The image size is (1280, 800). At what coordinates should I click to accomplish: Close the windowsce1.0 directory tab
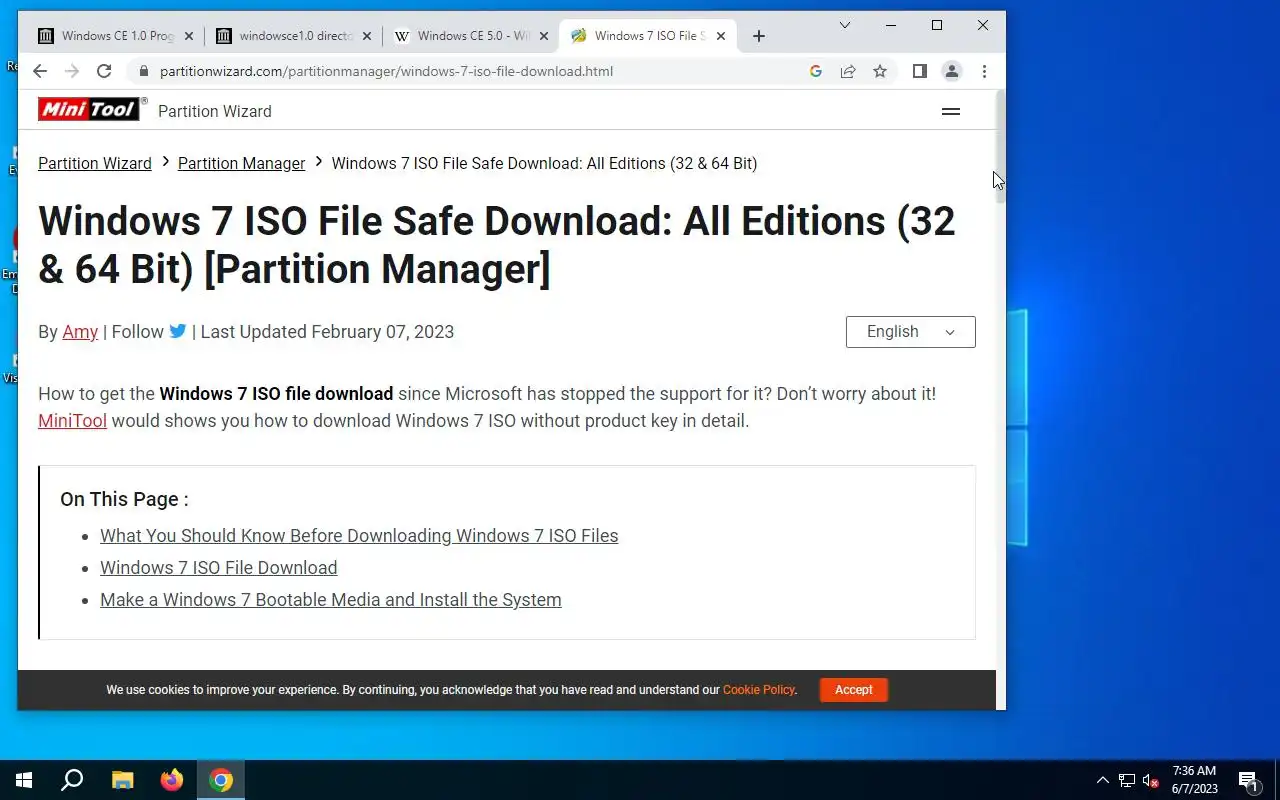point(367,36)
